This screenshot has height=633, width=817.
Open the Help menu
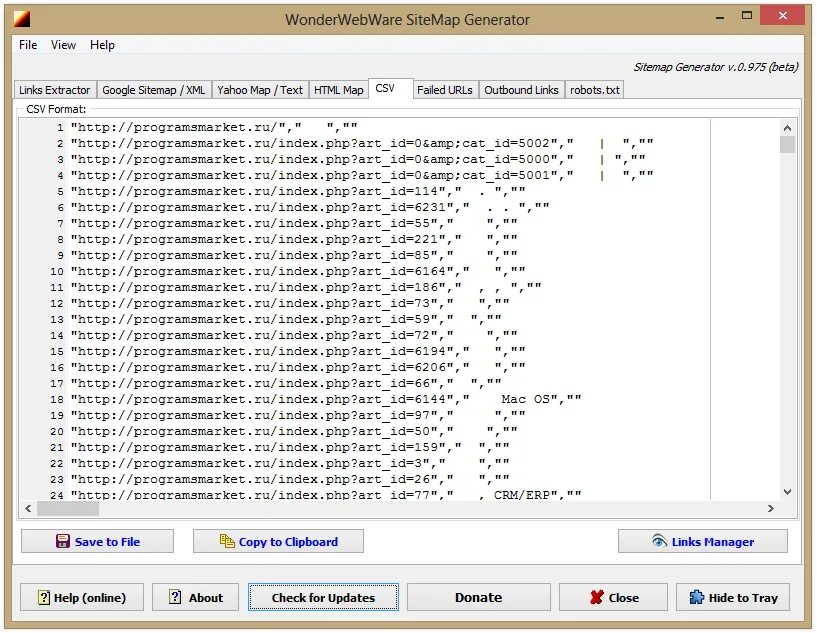(x=102, y=45)
